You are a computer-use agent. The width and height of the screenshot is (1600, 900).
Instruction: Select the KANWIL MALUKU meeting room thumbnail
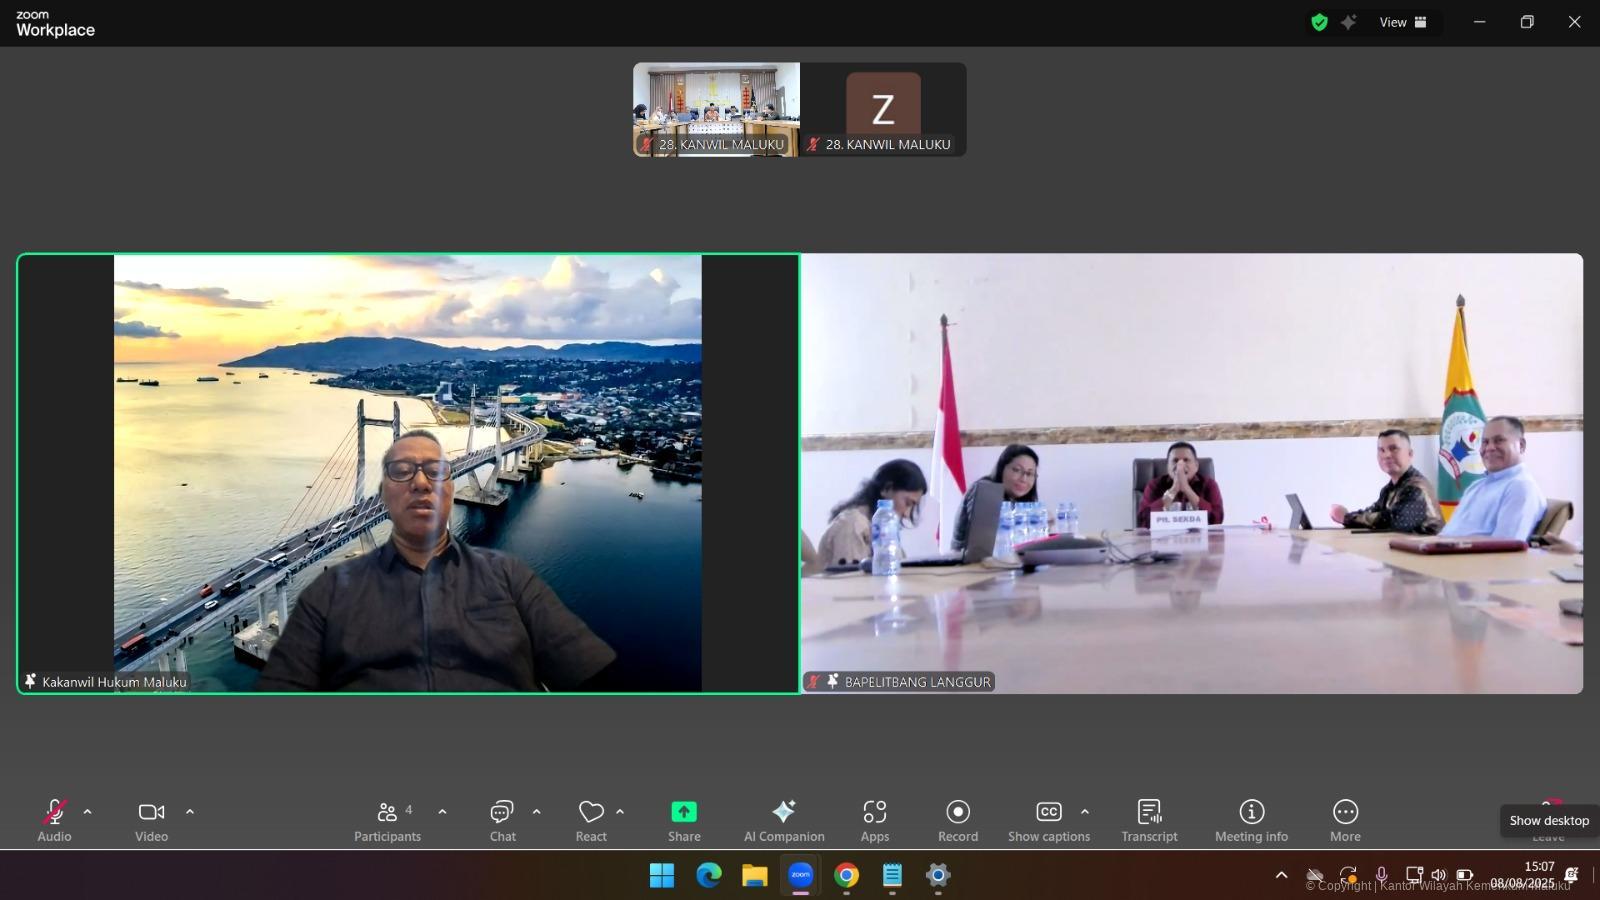(x=716, y=109)
